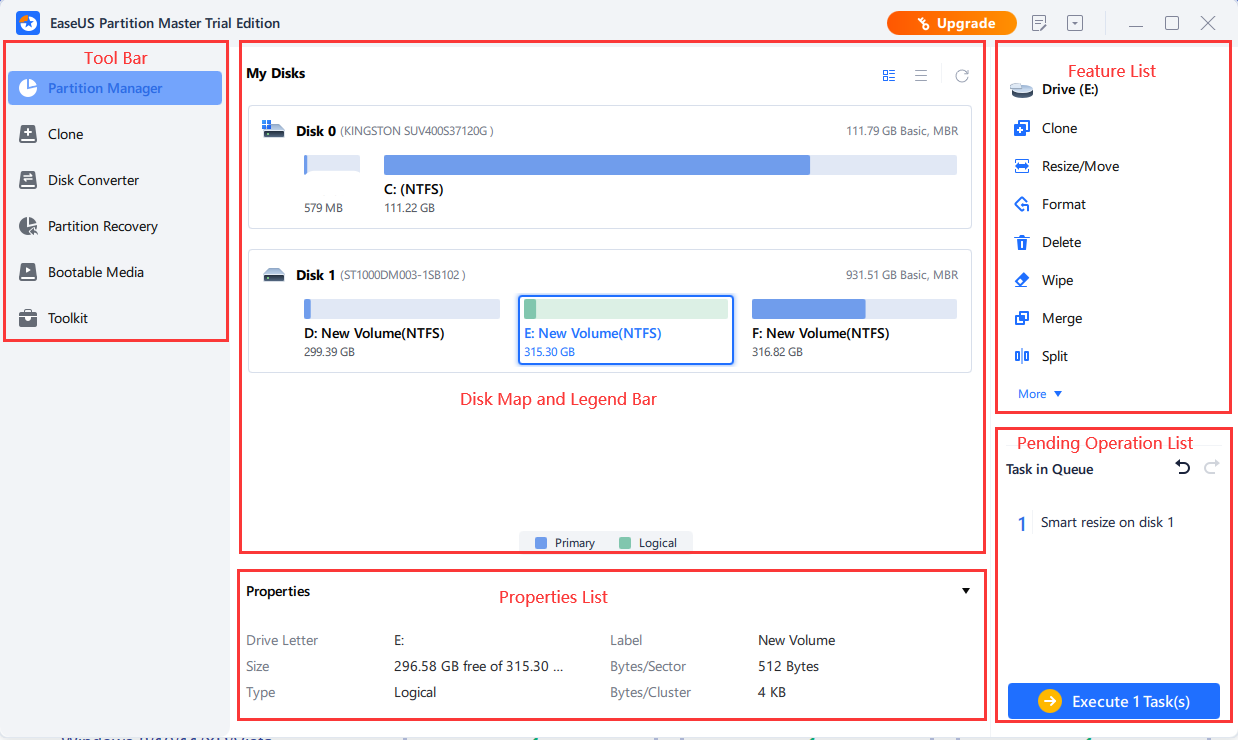
Task: Collapse the Properties panel arrow
Action: (966, 591)
